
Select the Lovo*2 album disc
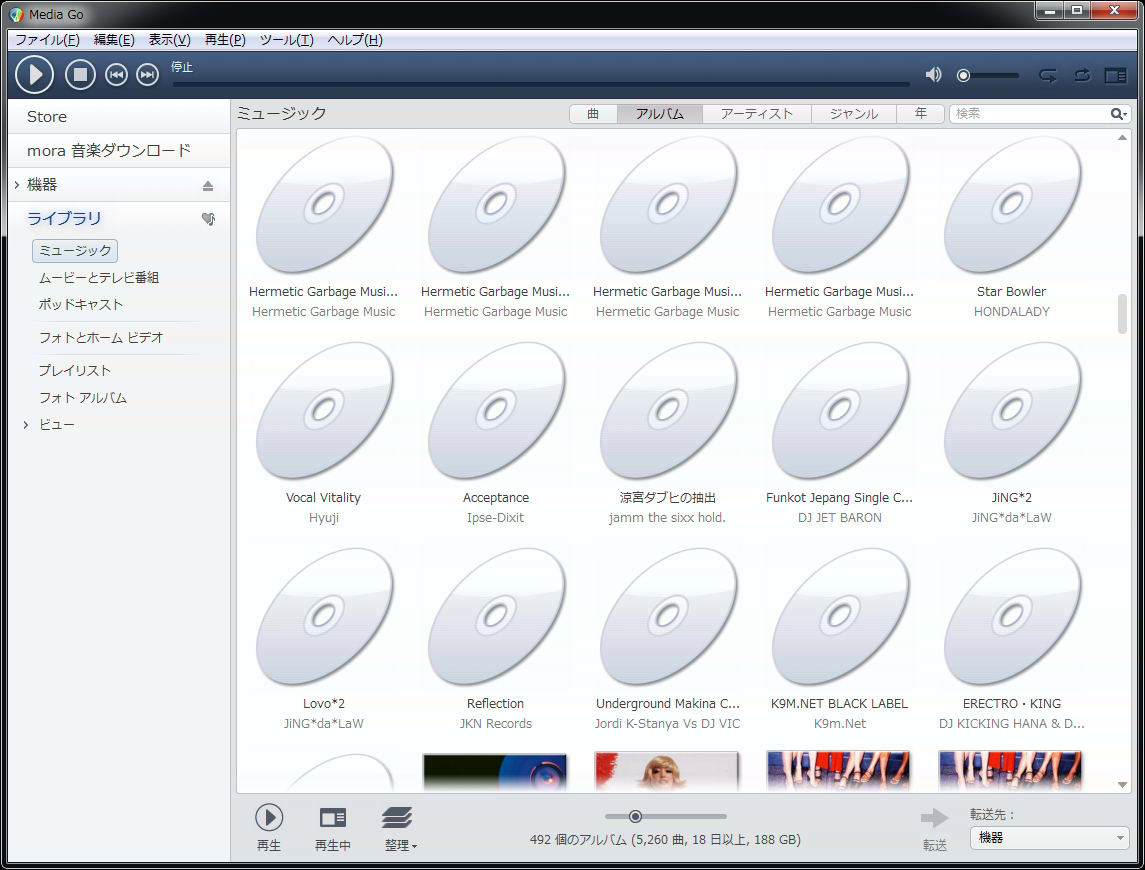pos(323,618)
